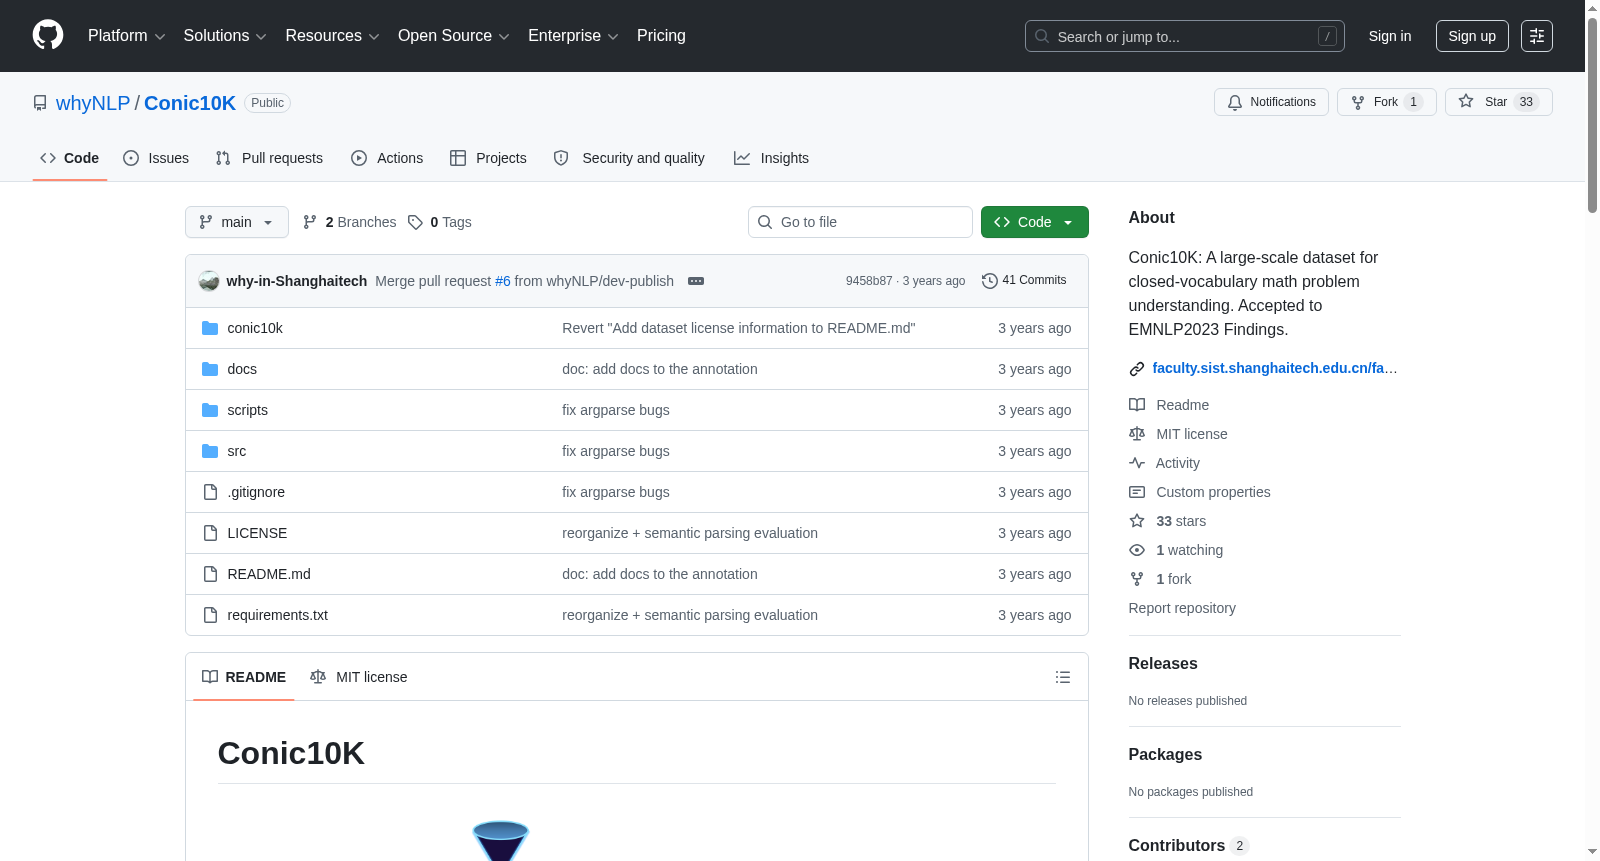Viewport: 1600px width, 861px height.
Task: Open the command palette icon beside Sign up
Action: pos(1537,36)
